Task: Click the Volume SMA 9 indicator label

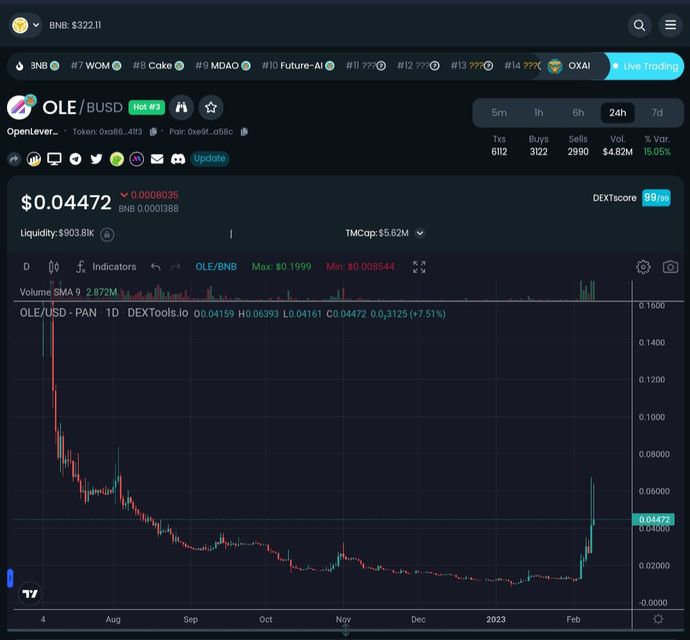Action: point(50,292)
